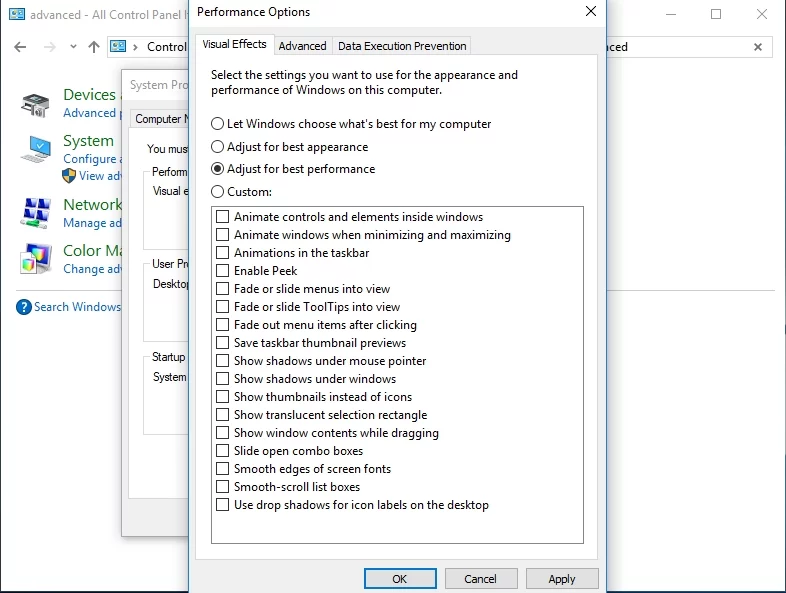Check Show thumbnails instead of icons
Screen dimensions: 786x593
(314, 397)
